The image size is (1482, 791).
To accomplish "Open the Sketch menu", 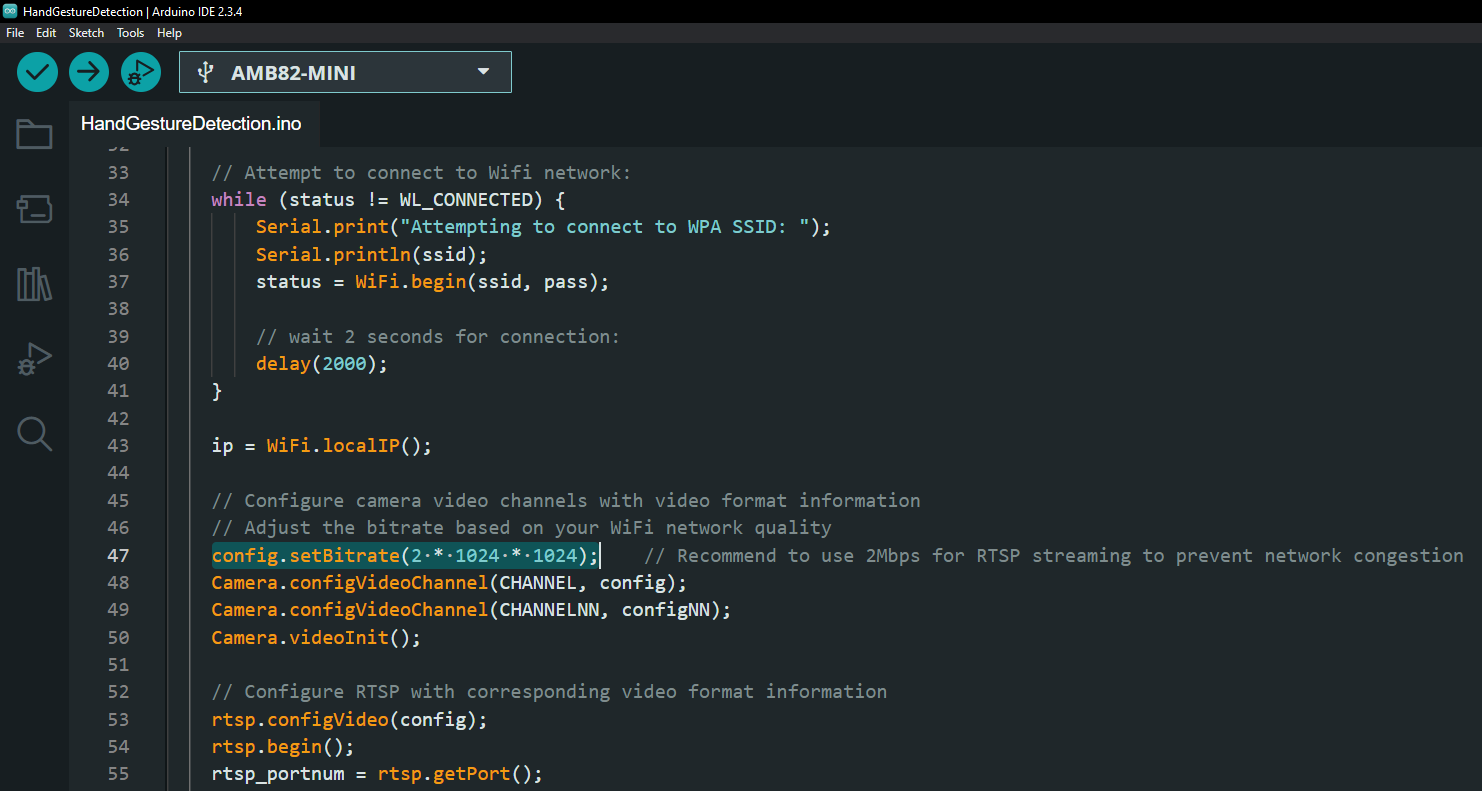I will pos(86,33).
